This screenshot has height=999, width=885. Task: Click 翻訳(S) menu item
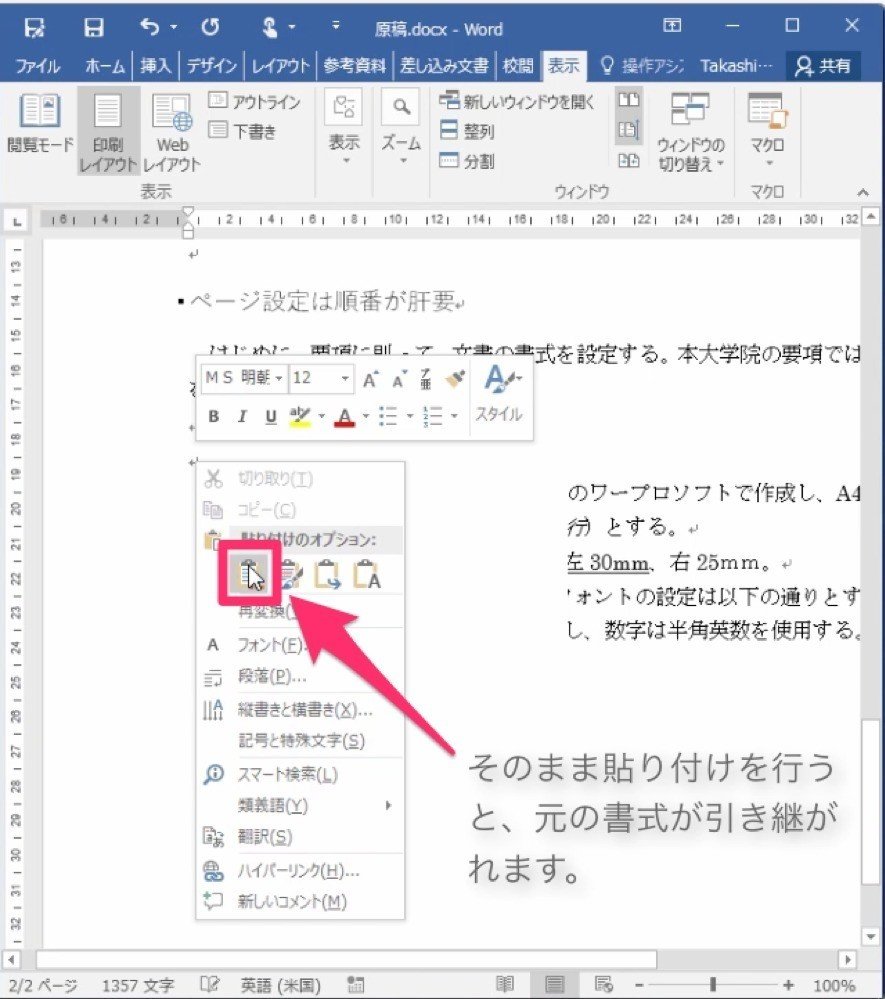coord(300,837)
